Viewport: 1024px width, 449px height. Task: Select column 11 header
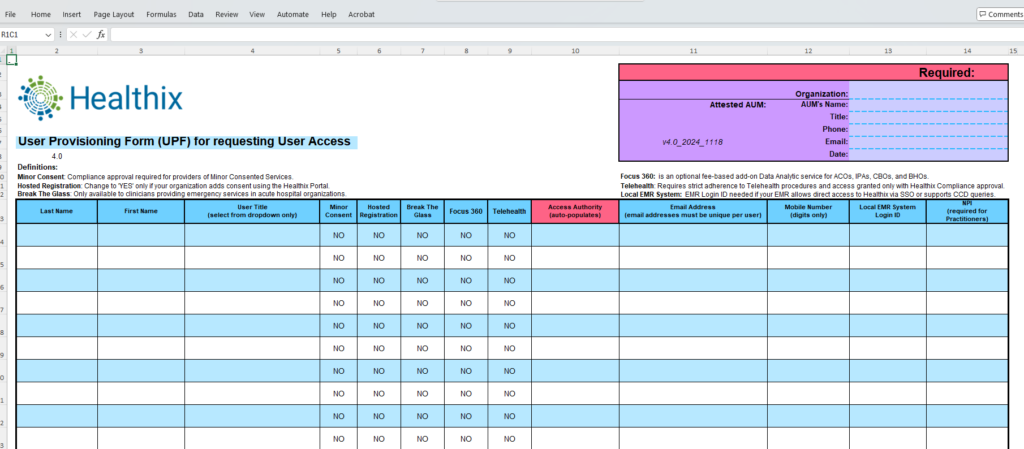(x=693, y=50)
